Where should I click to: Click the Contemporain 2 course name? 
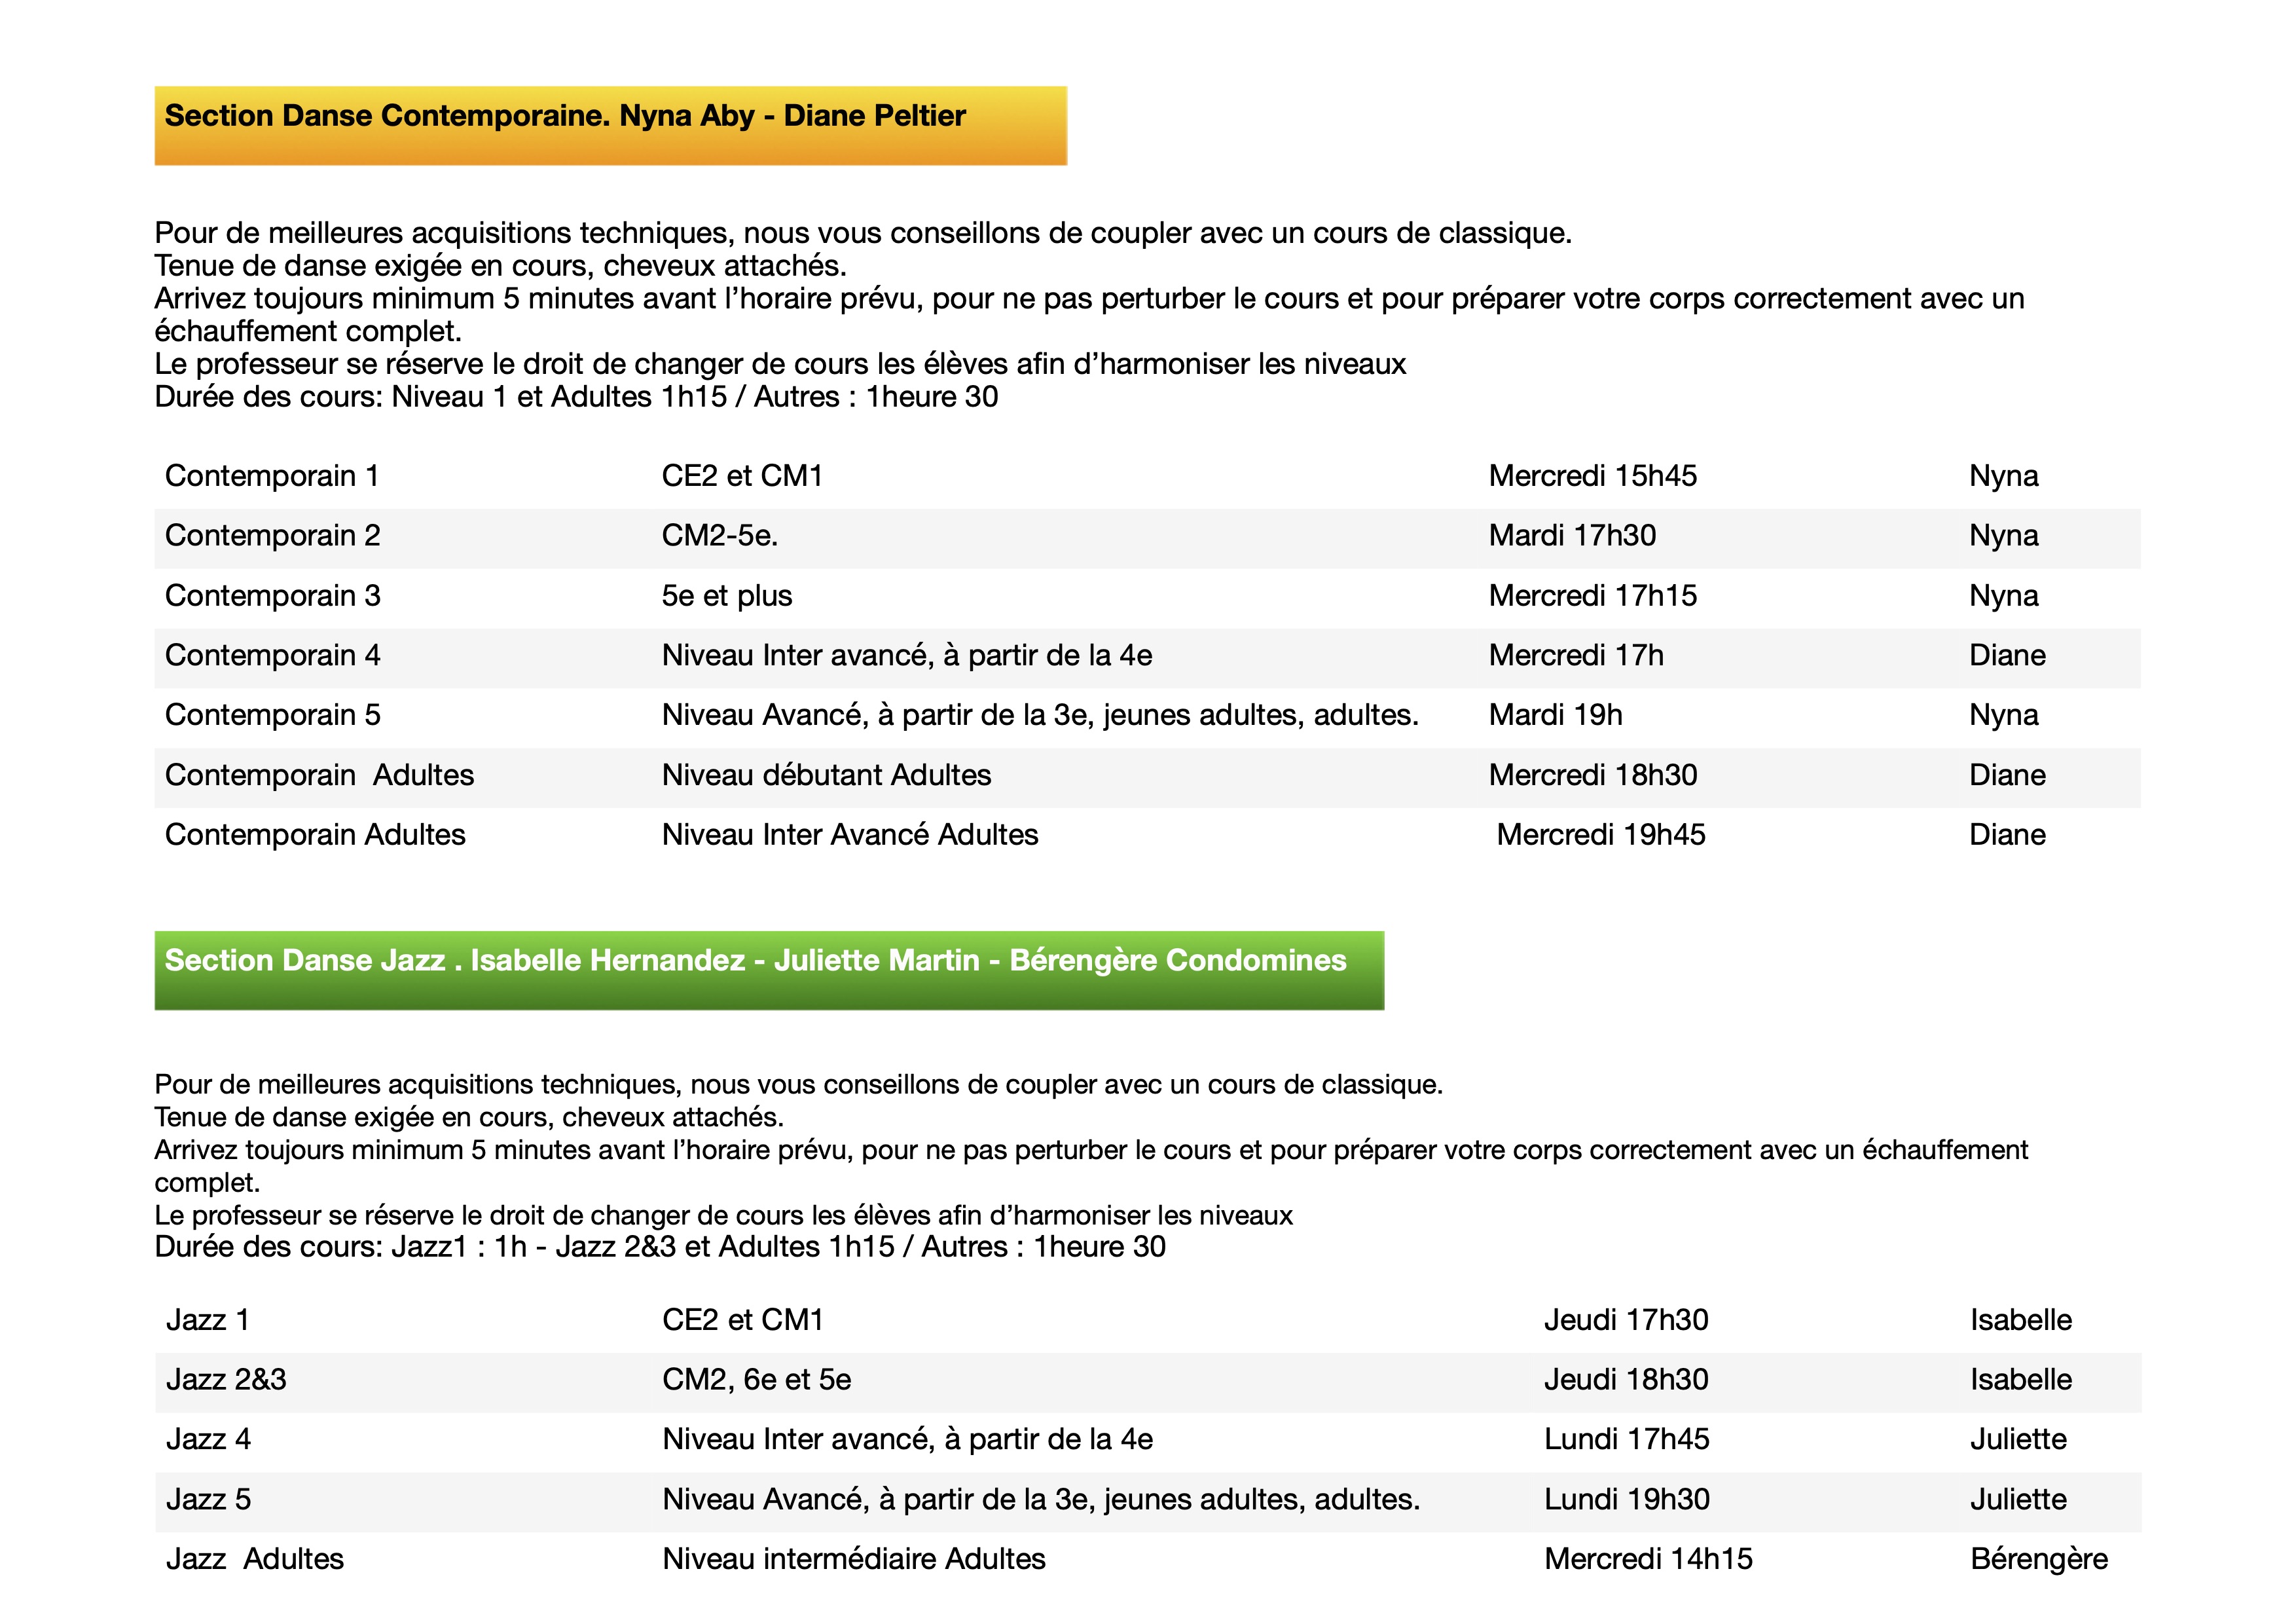[272, 536]
